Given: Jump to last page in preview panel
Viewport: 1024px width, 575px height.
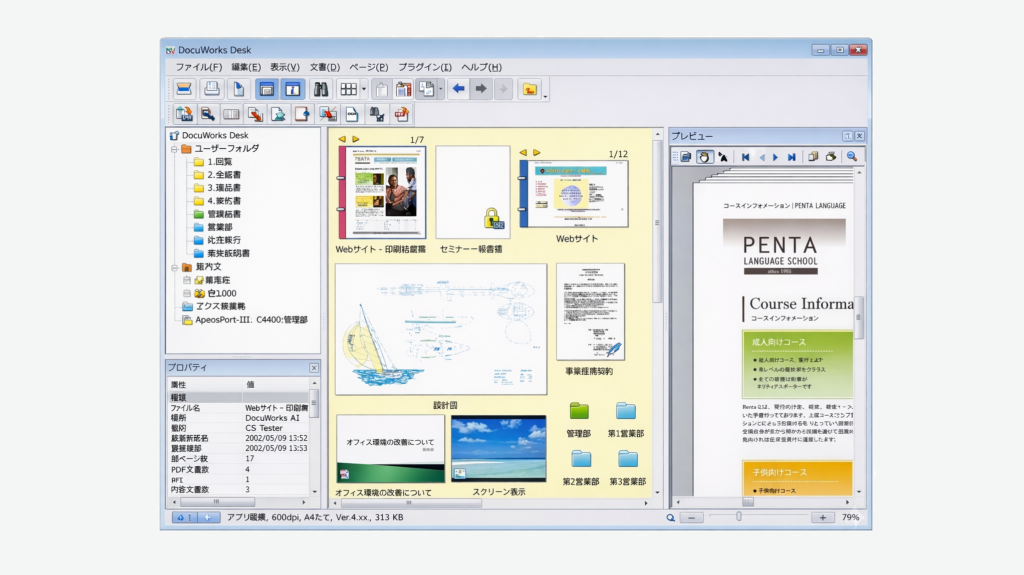Looking at the screenshot, I should click(x=791, y=157).
